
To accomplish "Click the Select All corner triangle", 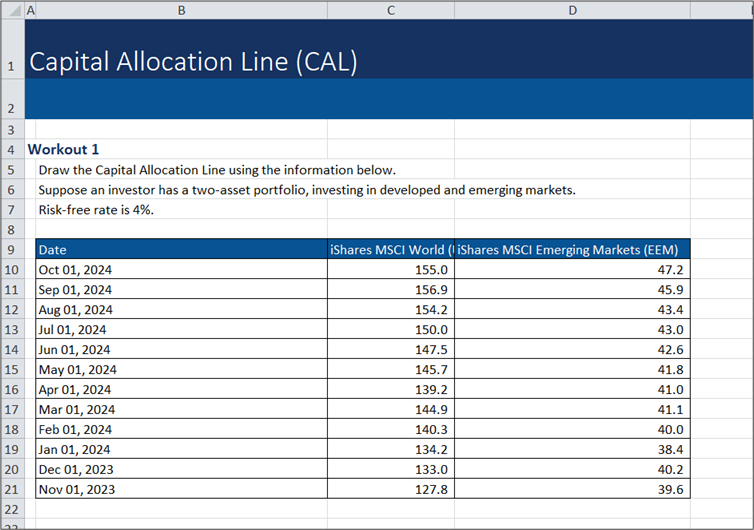I will click(10, 10).
